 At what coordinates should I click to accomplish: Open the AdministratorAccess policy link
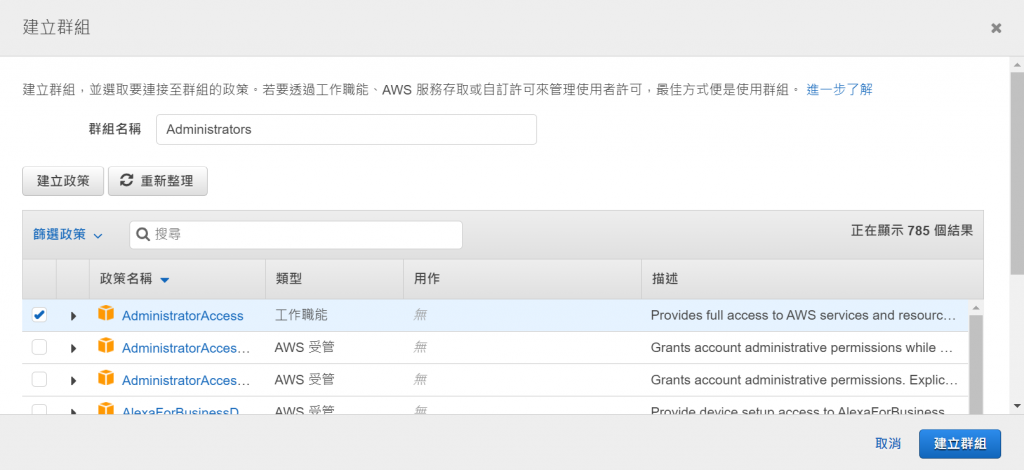(x=182, y=316)
